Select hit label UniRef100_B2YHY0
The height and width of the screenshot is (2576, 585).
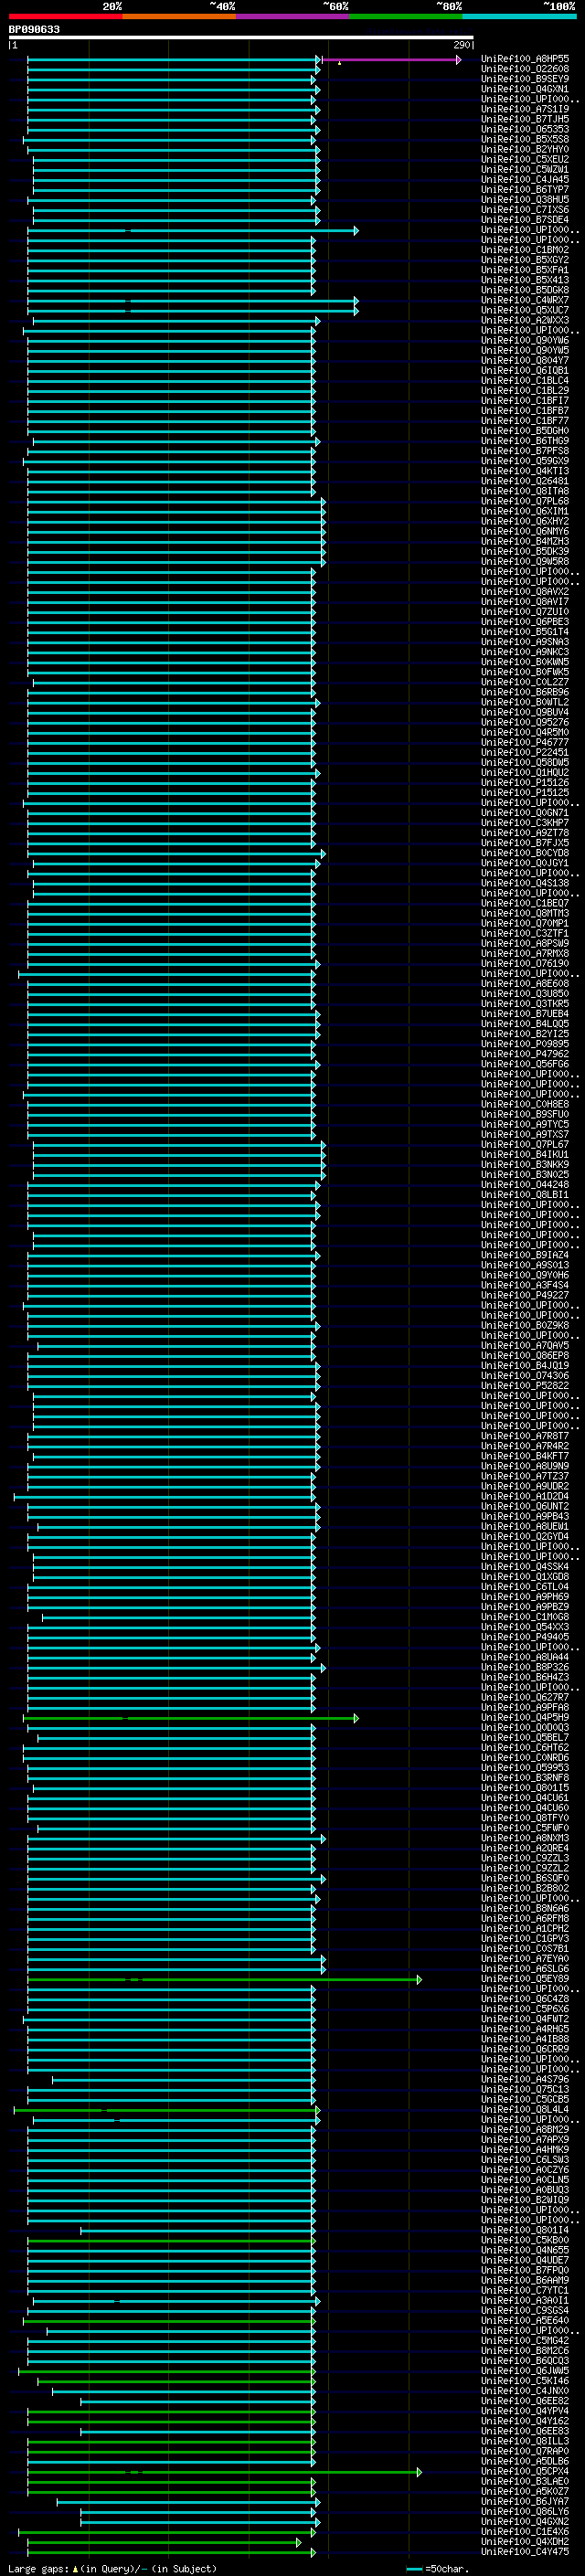click(524, 149)
